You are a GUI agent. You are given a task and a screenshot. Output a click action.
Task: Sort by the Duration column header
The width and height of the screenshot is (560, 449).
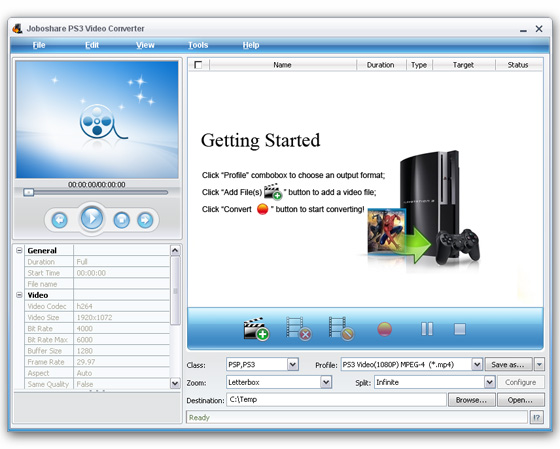381,65
